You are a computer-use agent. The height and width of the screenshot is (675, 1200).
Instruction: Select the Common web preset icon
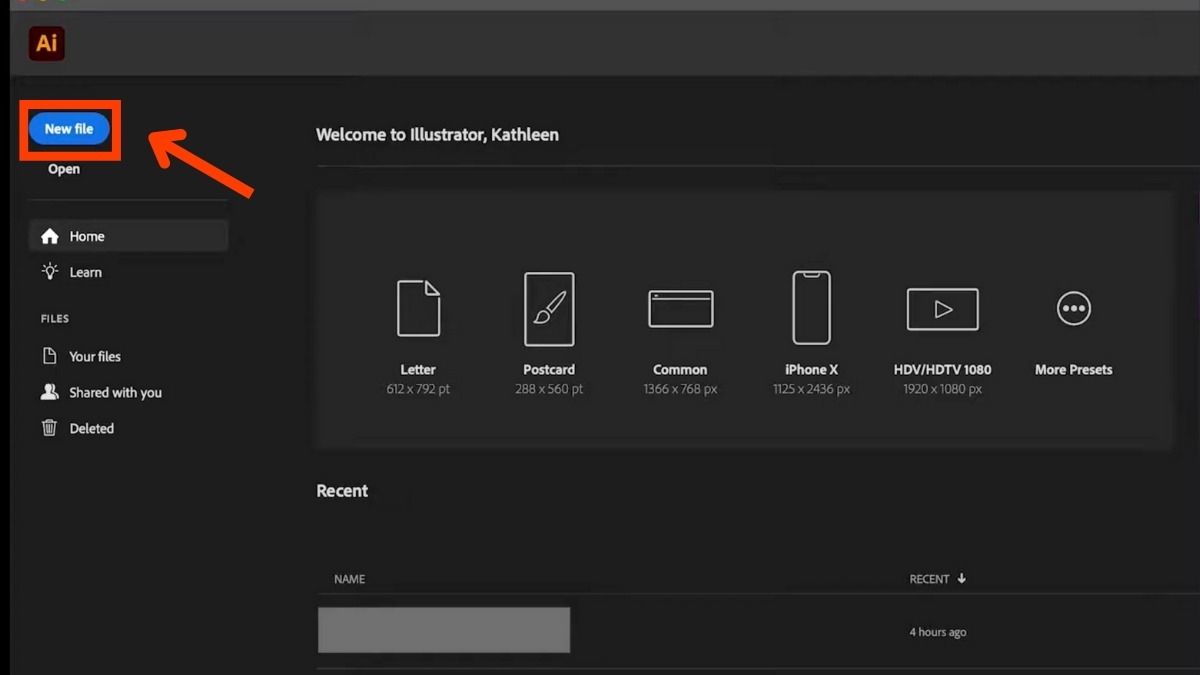[x=680, y=309]
